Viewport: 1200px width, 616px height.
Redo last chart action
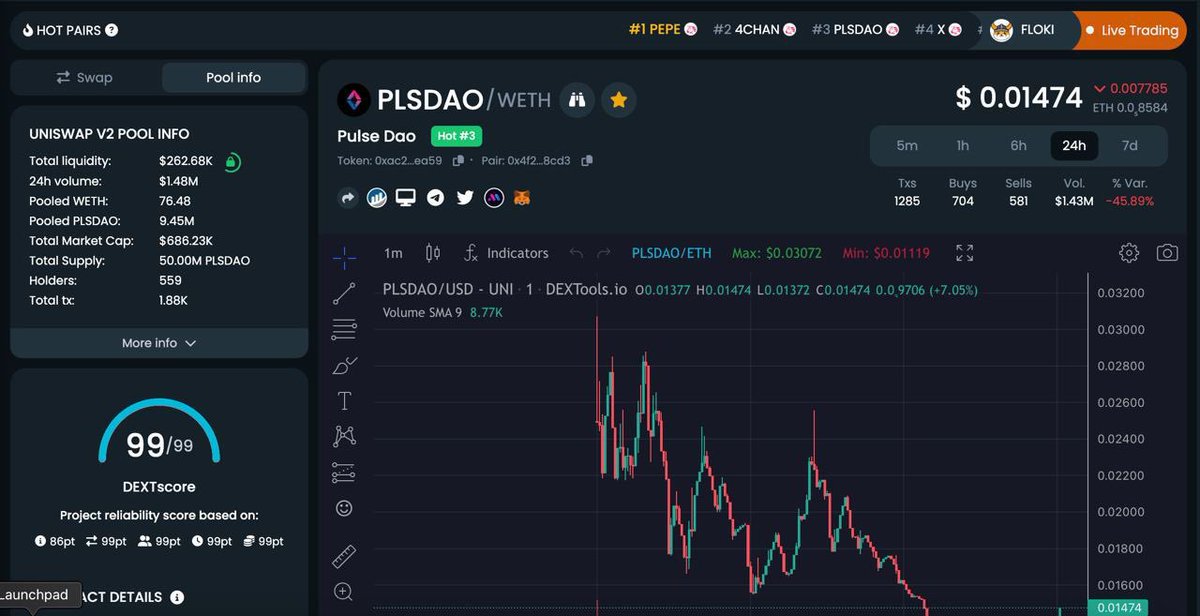coord(603,253)
